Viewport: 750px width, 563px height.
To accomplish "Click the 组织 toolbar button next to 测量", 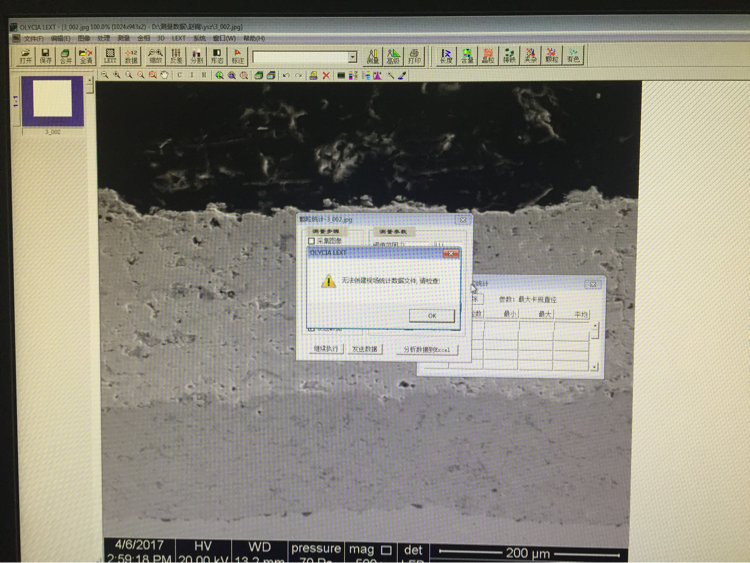I will tap(393, 56).
